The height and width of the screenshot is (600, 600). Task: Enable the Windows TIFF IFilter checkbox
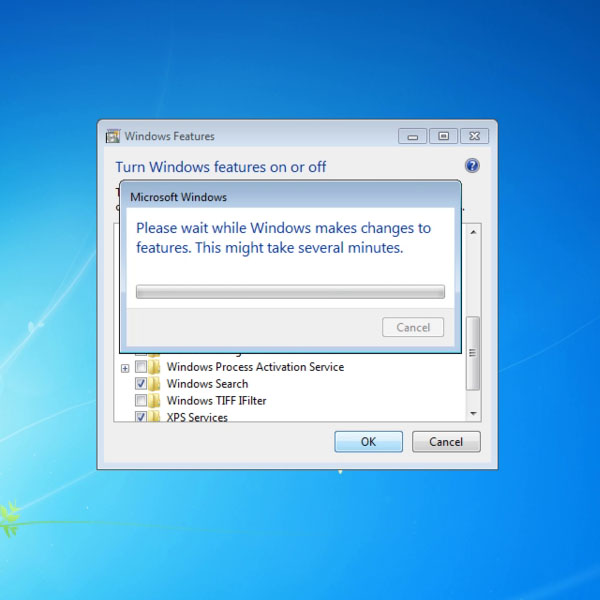click(x=141, y=400)
